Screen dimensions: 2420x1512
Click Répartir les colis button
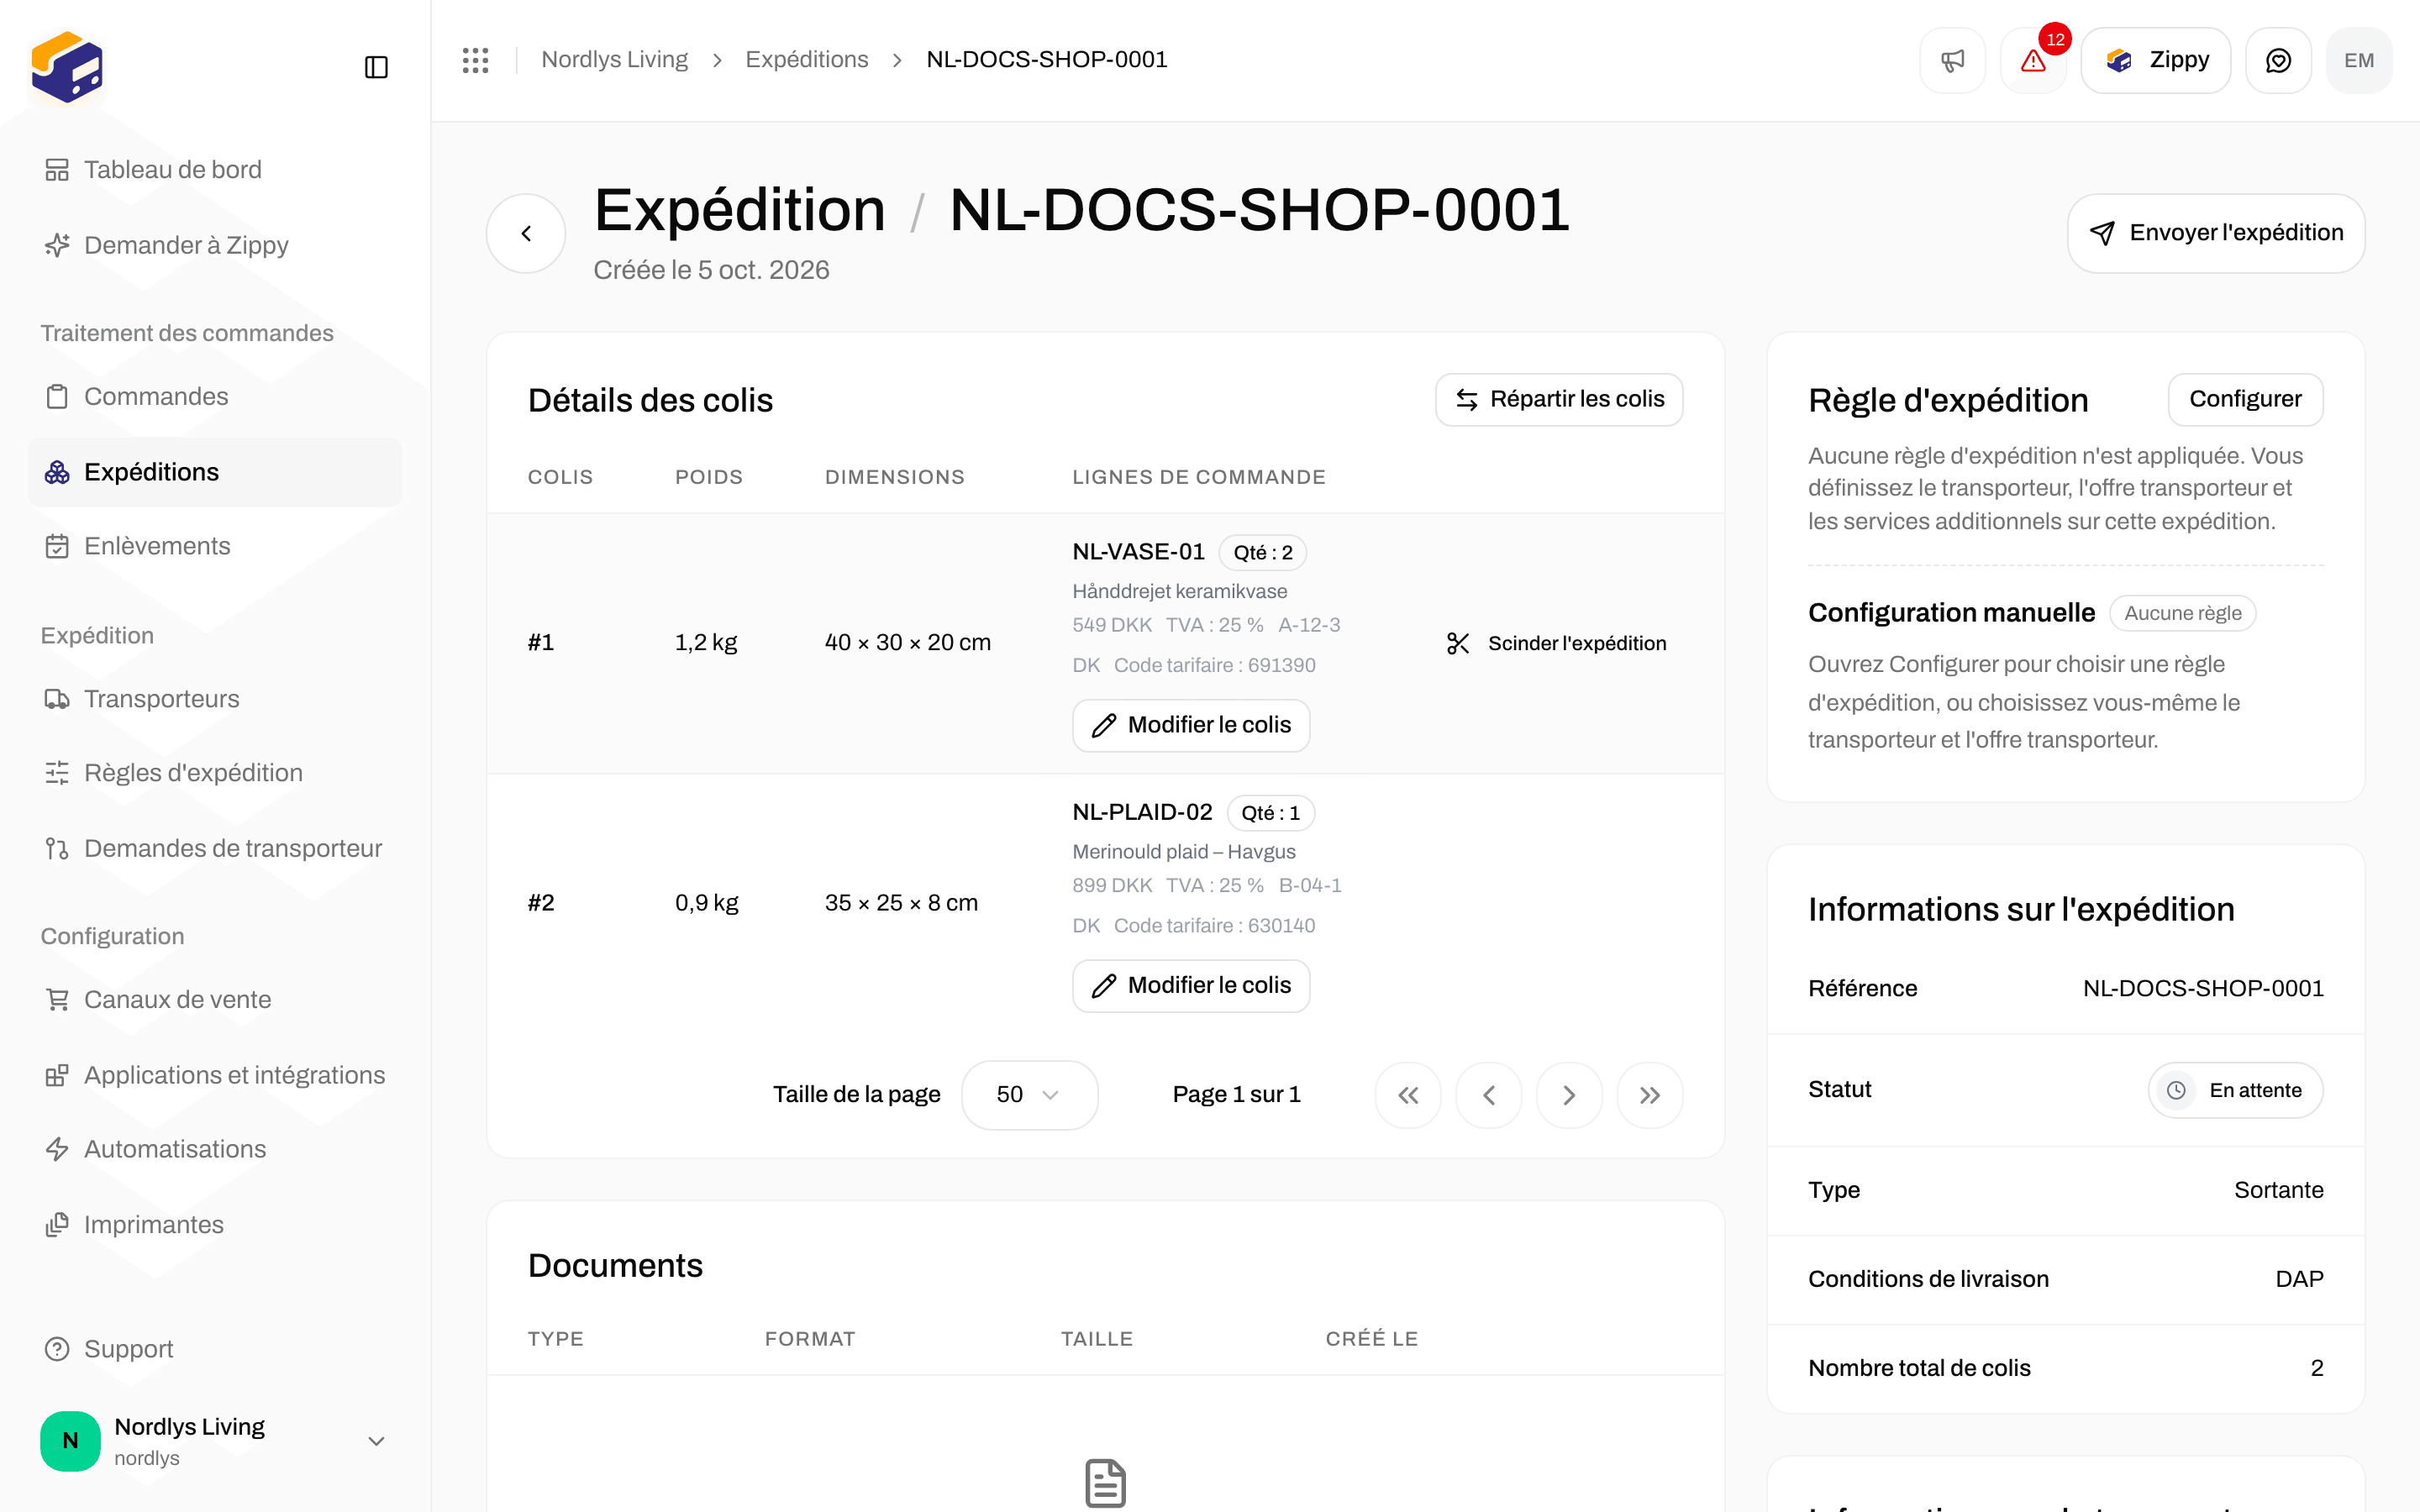coord(1559,399)
